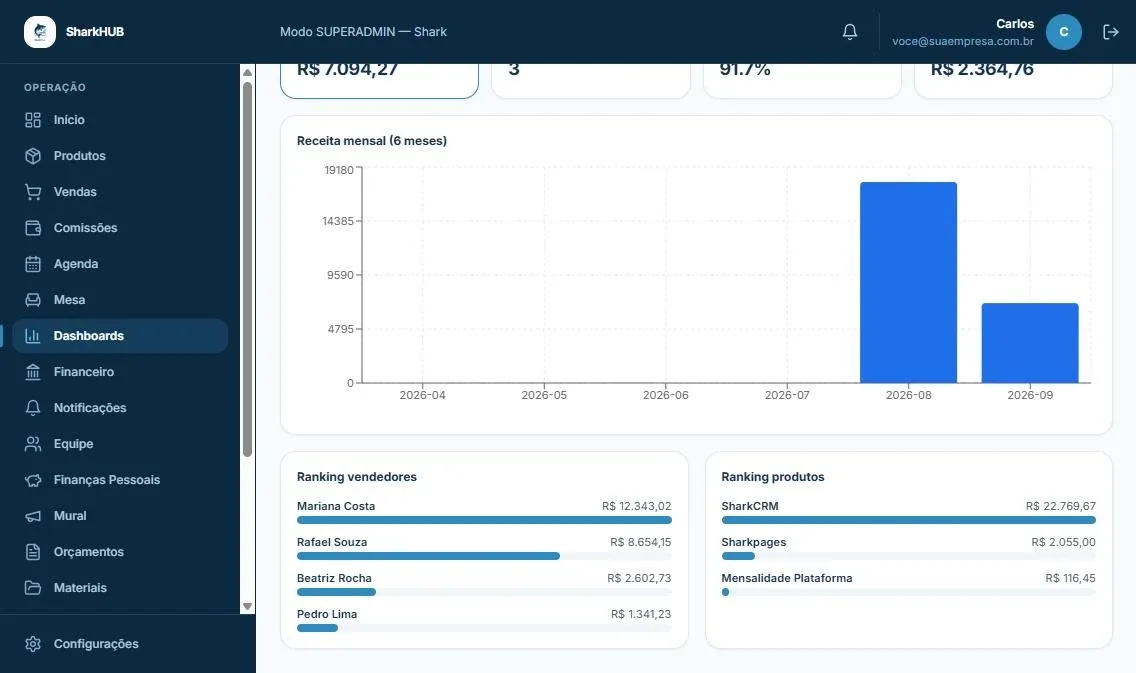The height and width of the screenshot is (673, 1136).
Task: Click the Mural megaphone icon
Action: (33, 516)
